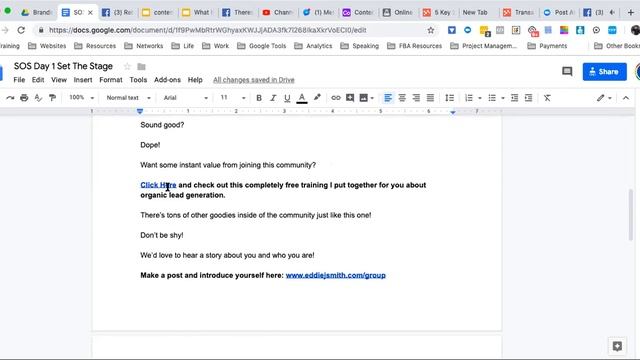
Task: Toggle underline formatting
Action: 287,98
